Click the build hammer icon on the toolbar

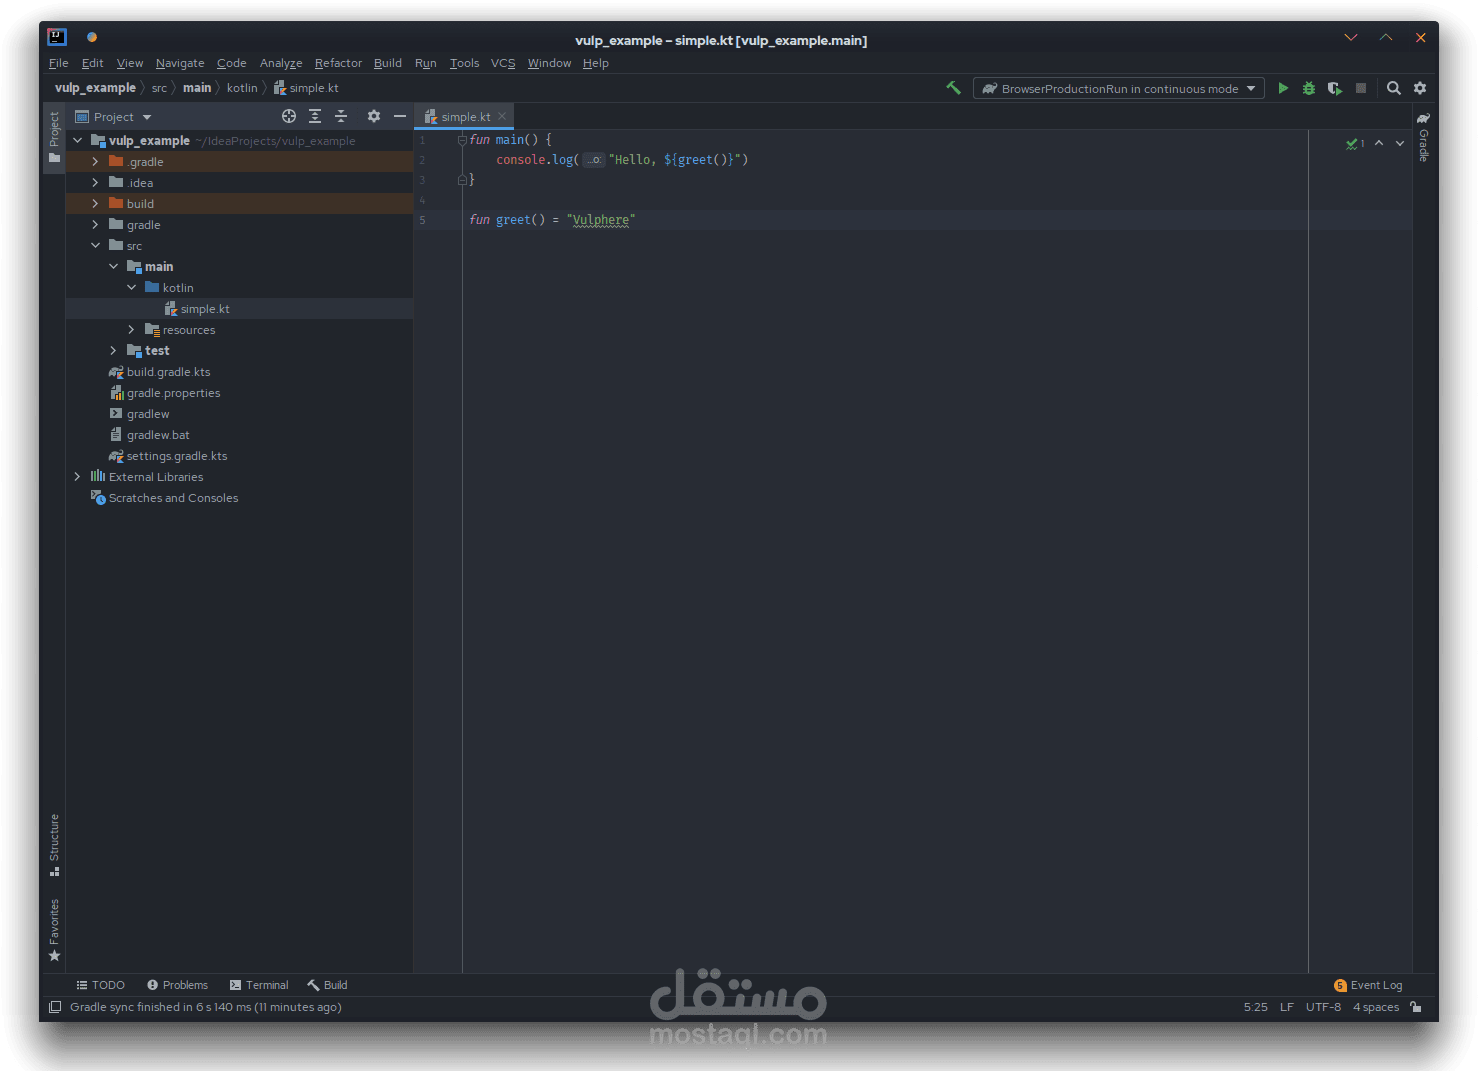click(953, 88)
